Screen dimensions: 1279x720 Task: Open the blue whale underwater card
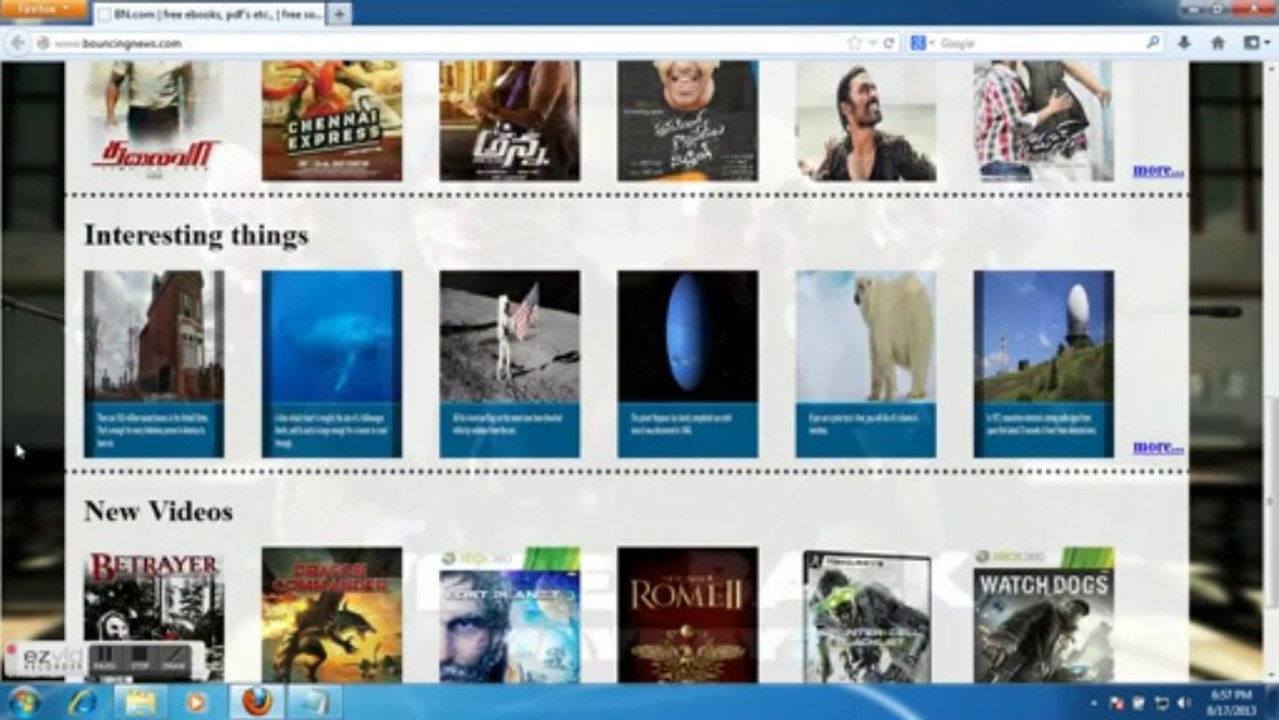click(332, 364)
